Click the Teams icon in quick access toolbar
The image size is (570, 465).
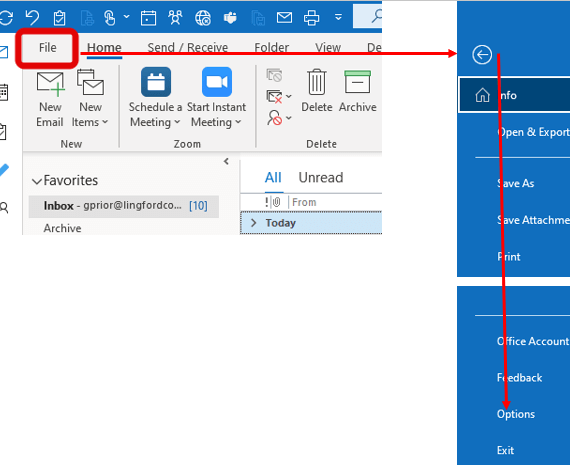pyautogui.click(x=230, y=17)
